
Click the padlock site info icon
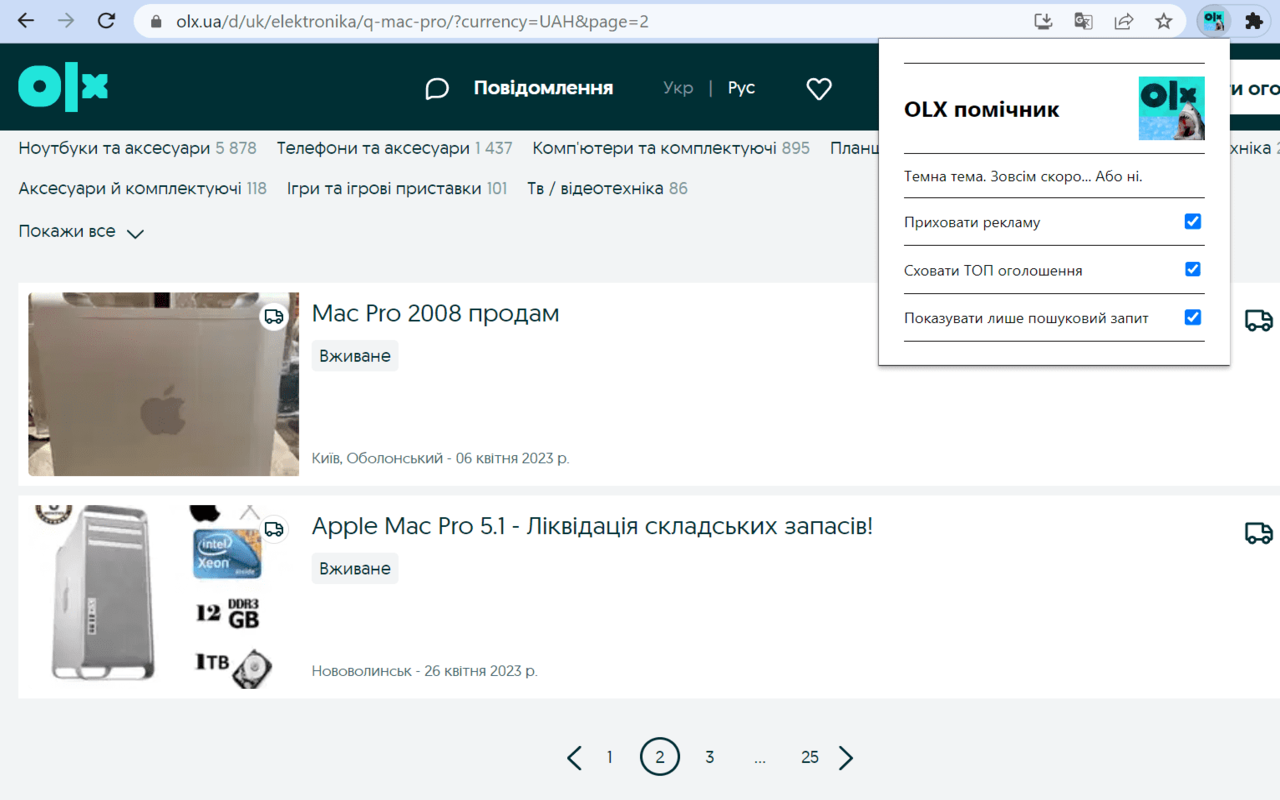point(155,21)
